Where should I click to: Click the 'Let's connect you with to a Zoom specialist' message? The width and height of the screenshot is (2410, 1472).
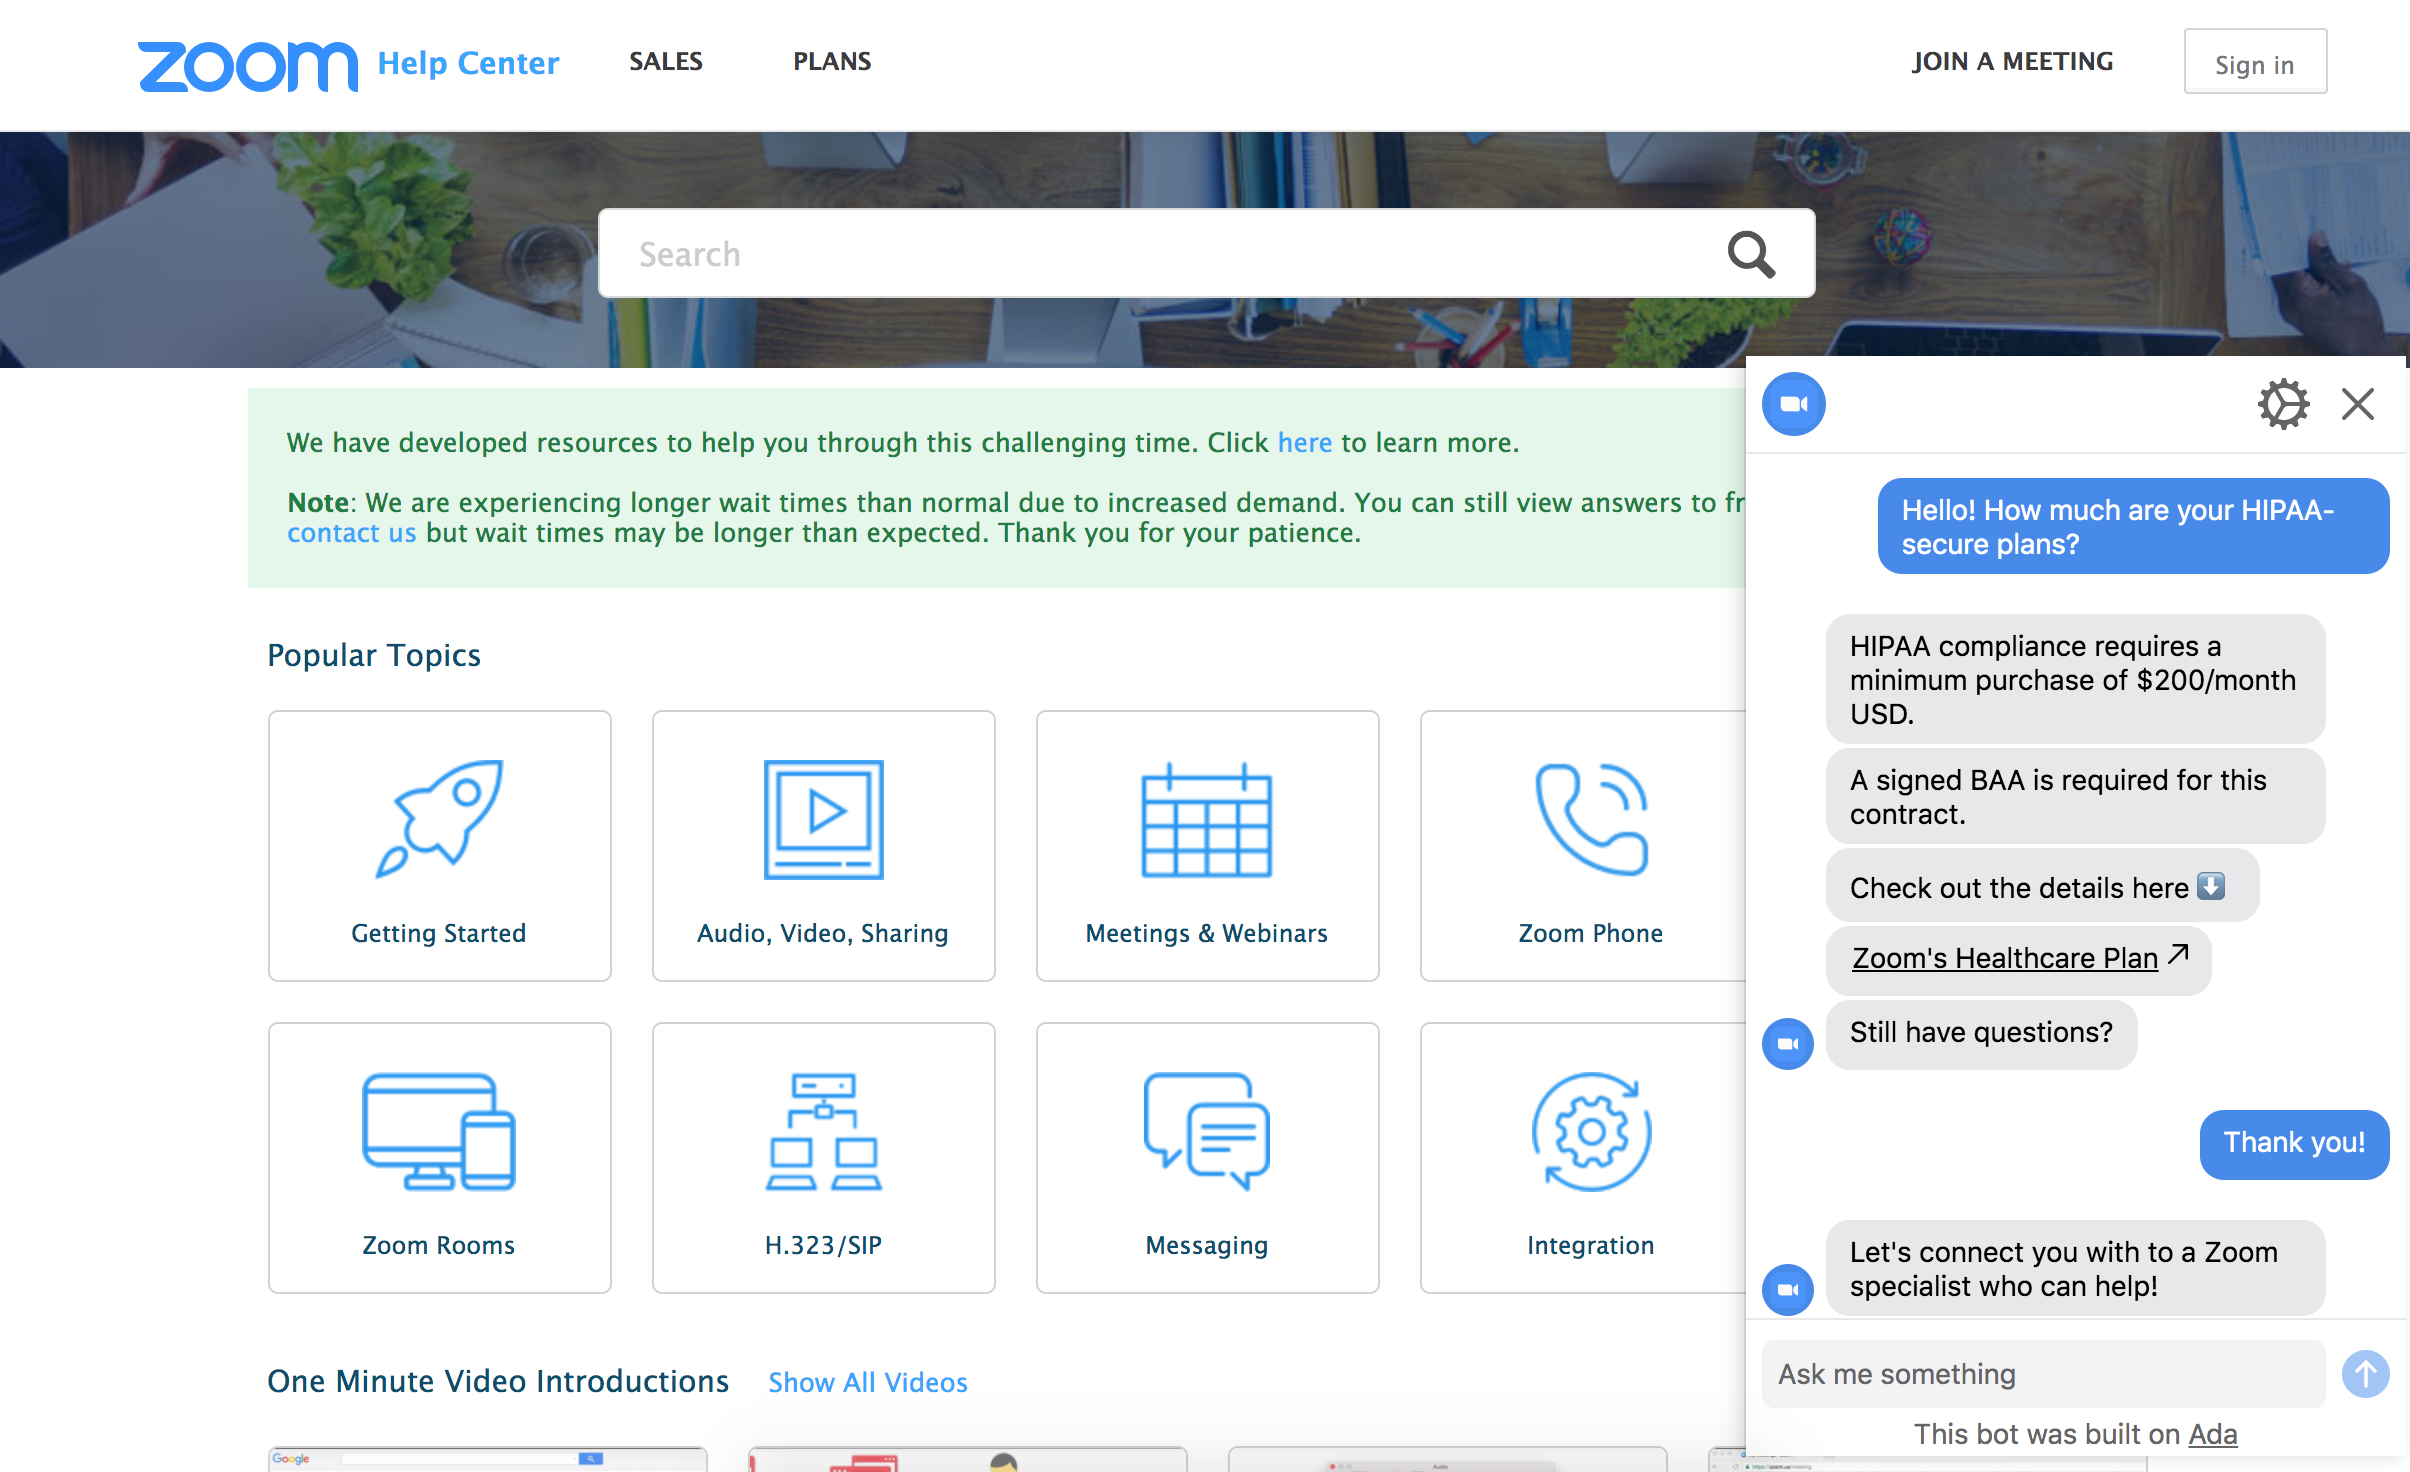(2076, 1268)
